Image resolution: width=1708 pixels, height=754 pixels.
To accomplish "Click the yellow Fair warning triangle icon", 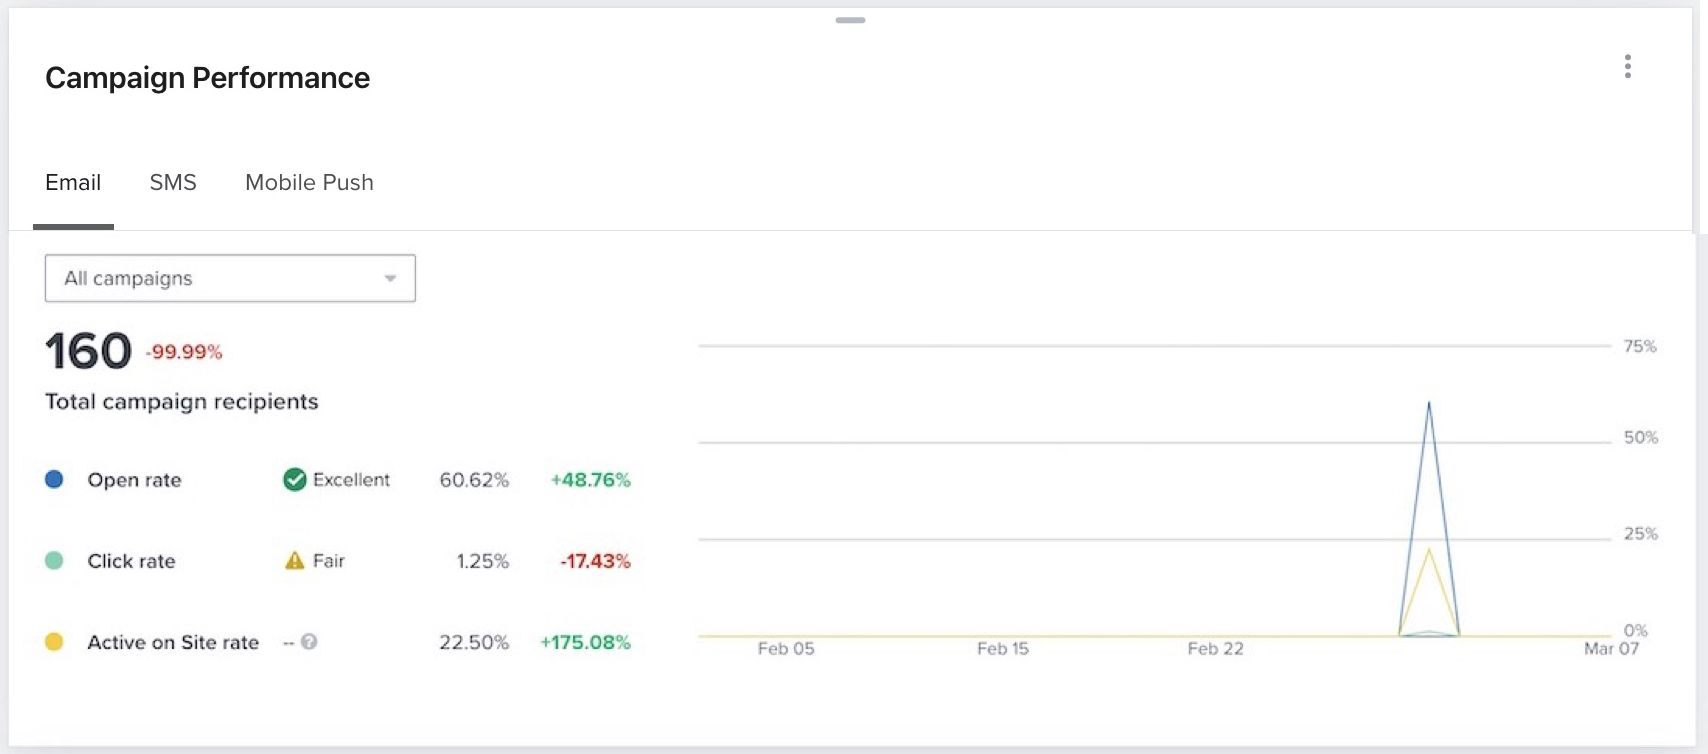I will 294,561.
